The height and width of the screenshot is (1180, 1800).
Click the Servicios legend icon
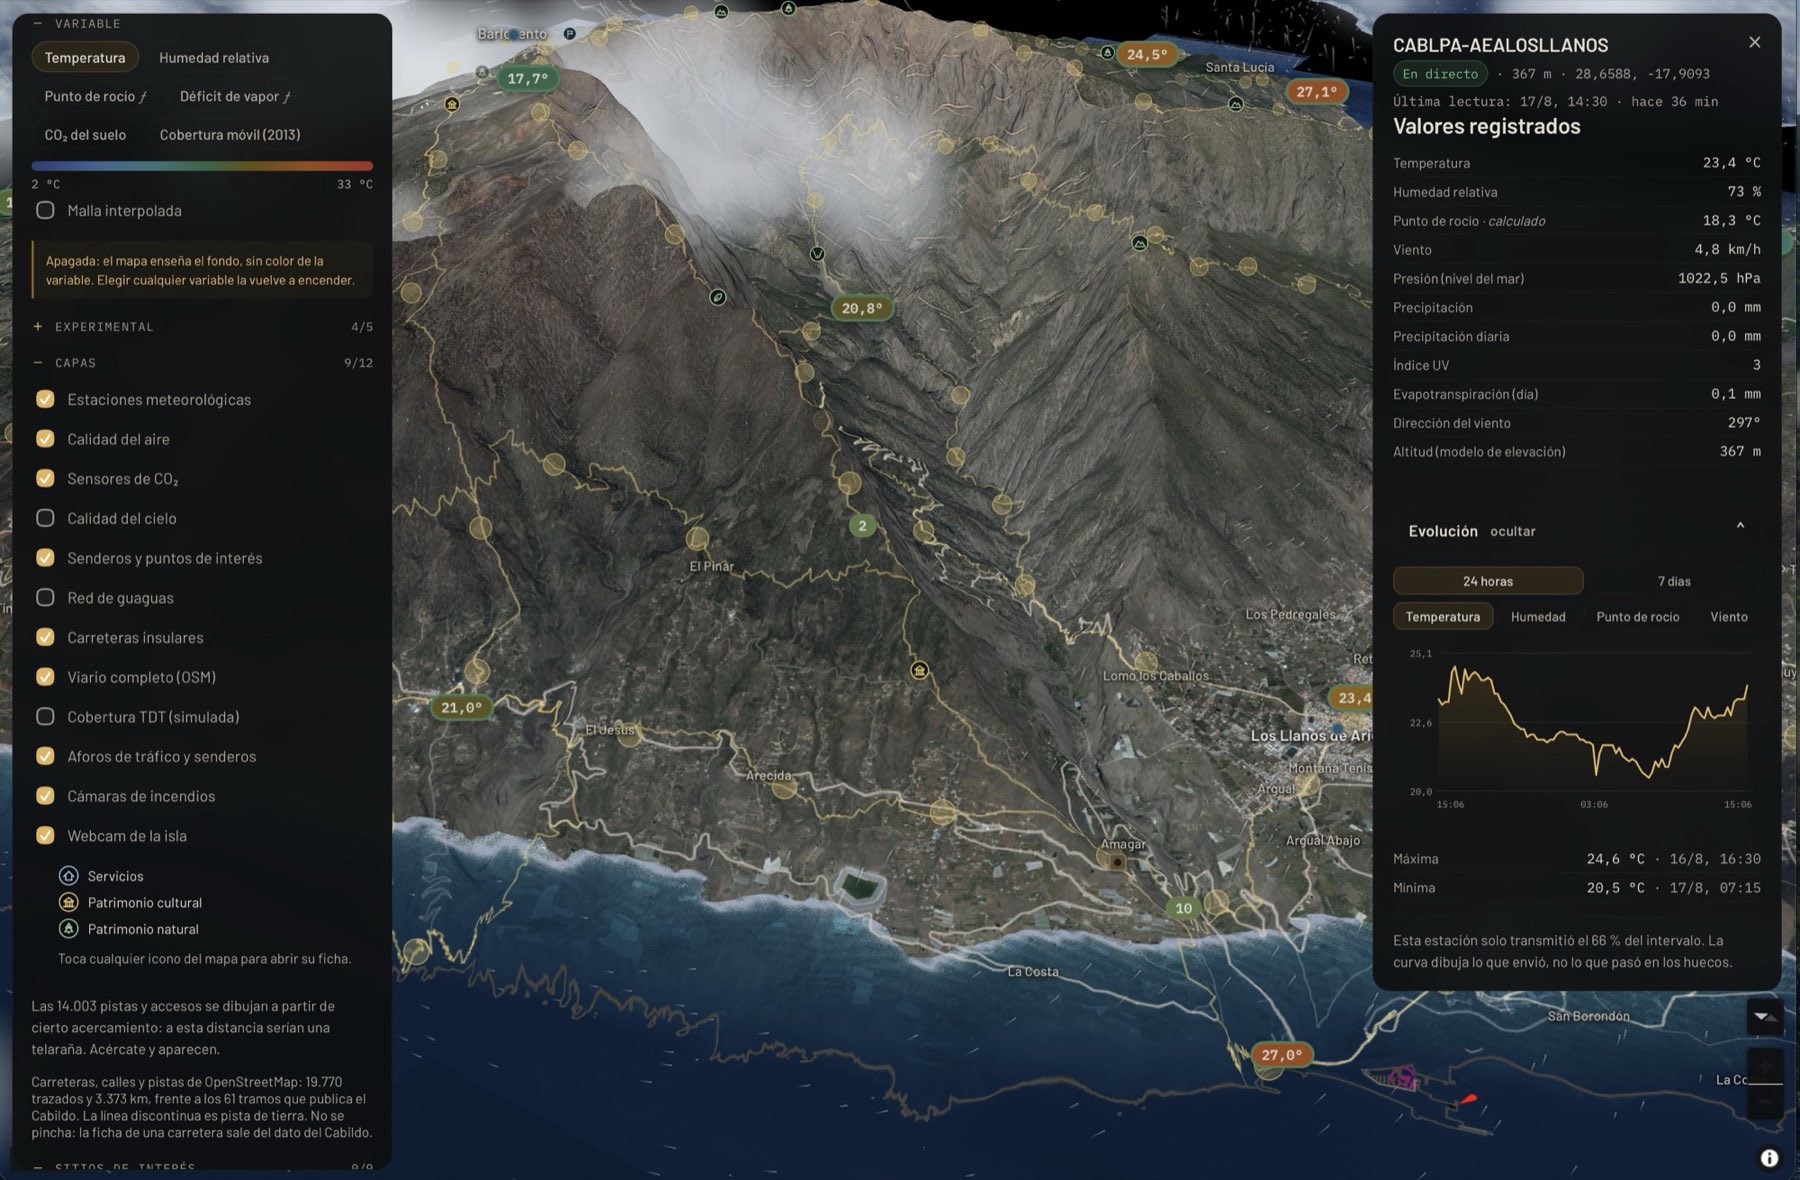[x=68, y=876]
